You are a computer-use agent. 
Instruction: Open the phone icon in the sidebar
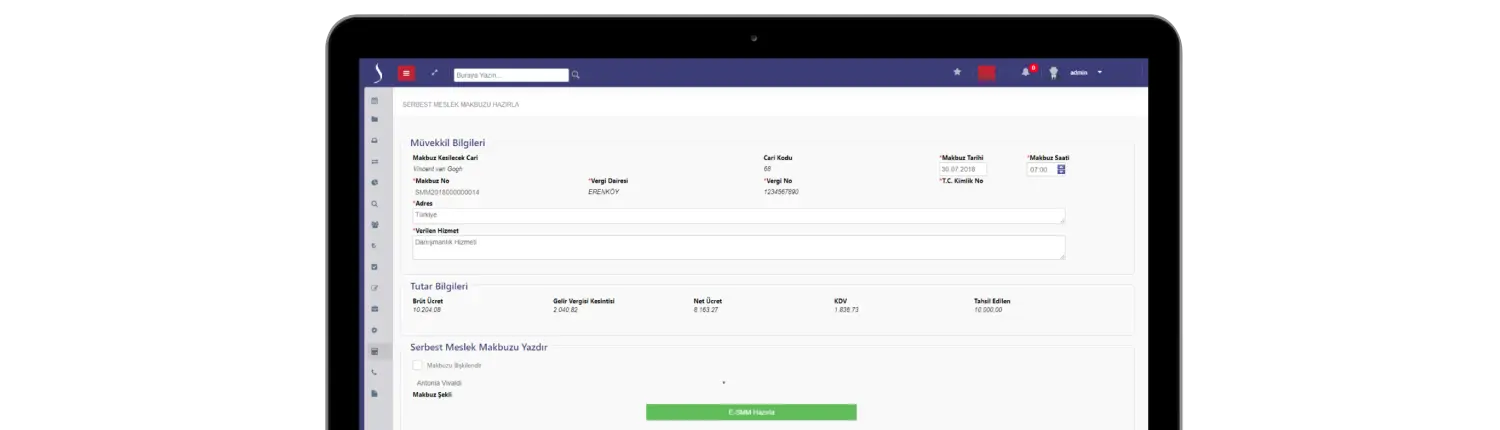(374, 372)
